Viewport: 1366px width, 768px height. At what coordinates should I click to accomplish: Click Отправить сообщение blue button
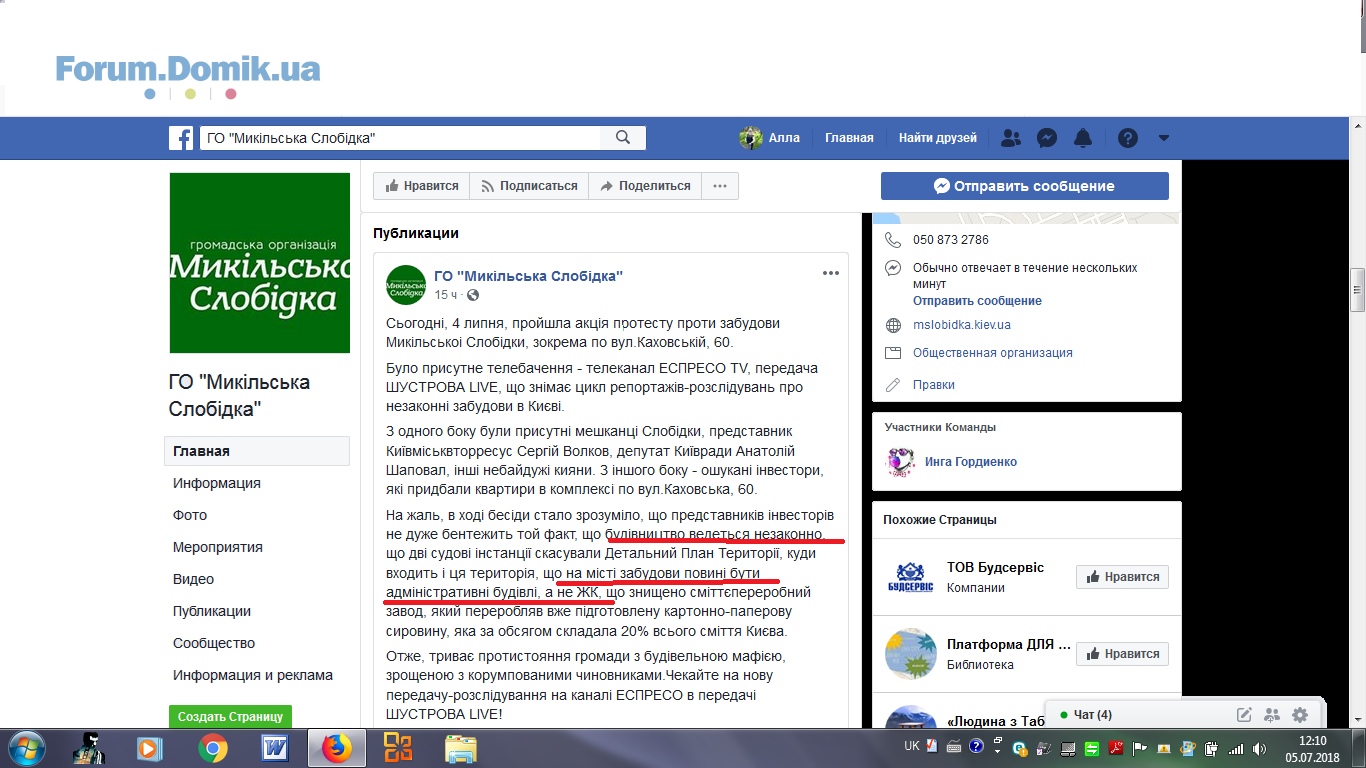pos(1025,186)
